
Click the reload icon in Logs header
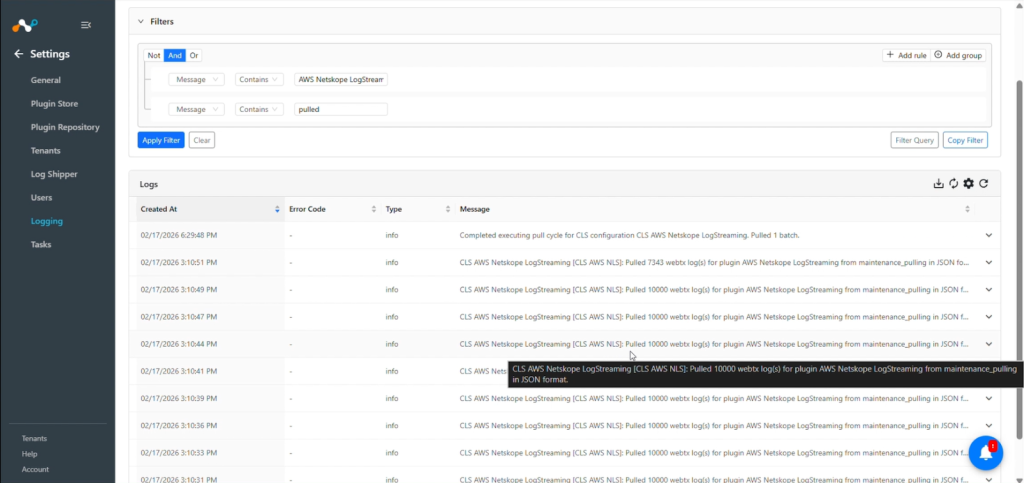(x=984, y=183)
